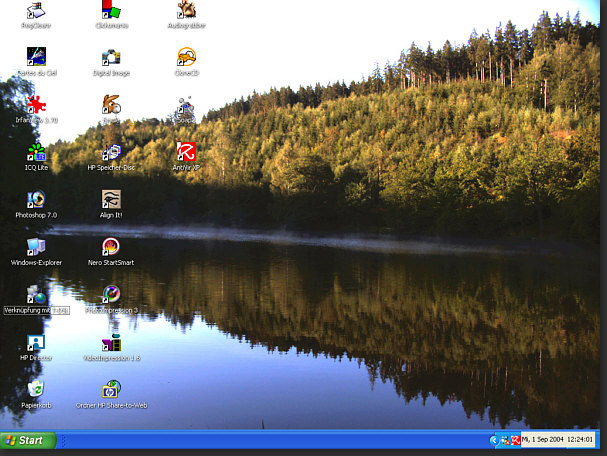Click the IrfanView red splat icon
Viewport: 607px width, 456px height.
36,104
